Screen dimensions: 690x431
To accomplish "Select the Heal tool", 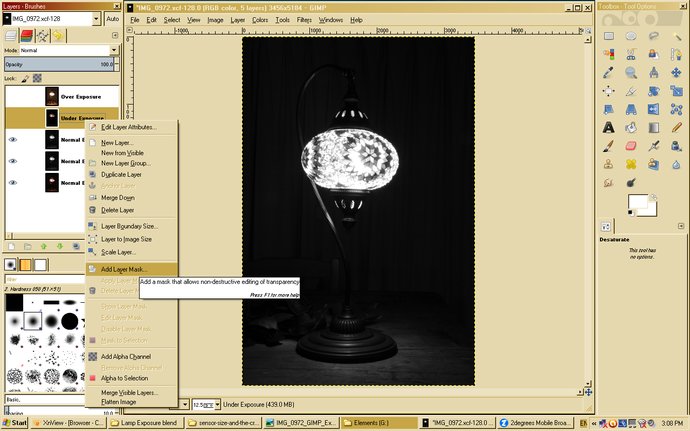I will (631, 164).
